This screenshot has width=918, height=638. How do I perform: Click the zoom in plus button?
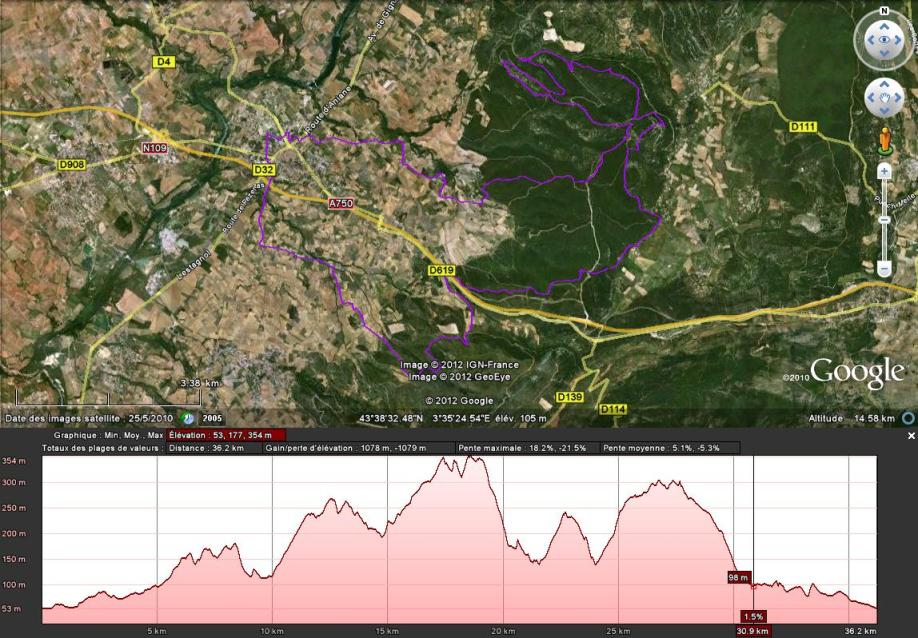[884, 171]
